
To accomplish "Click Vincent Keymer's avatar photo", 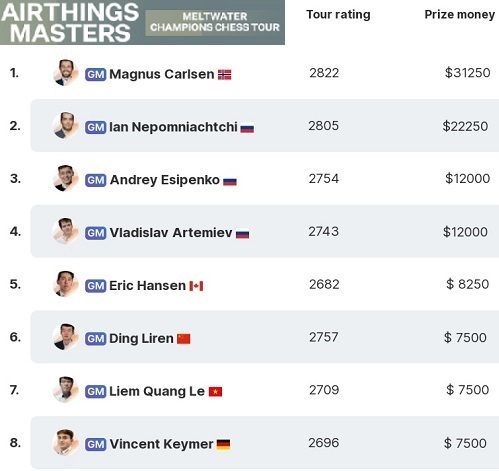I will [x=66, y=442].
